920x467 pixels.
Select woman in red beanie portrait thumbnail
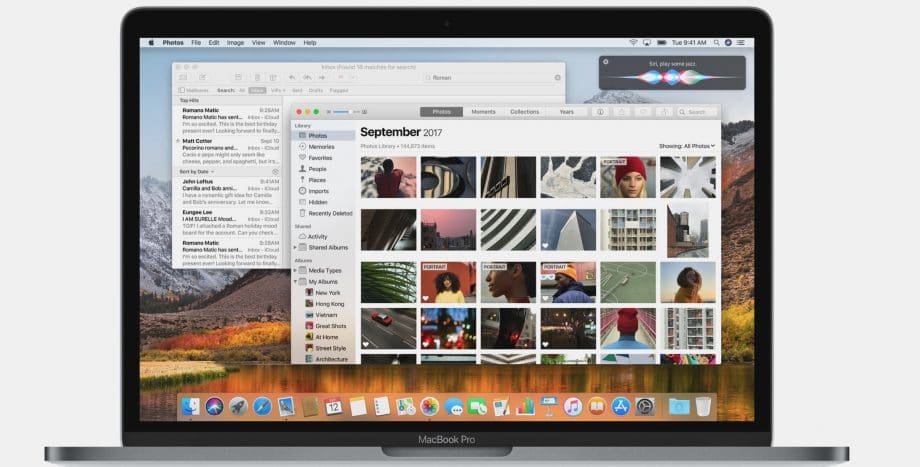tap(628, 177)
